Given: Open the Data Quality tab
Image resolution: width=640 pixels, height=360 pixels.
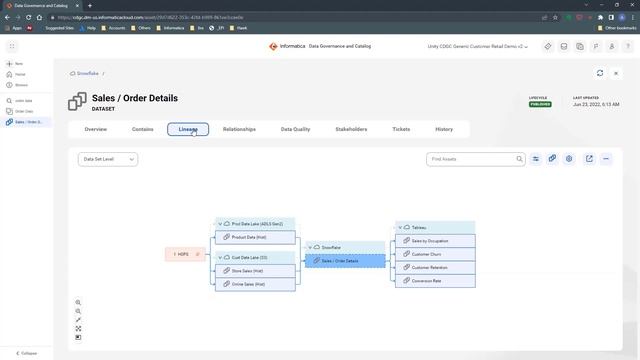Looking at the screenshot, I should click(x=295, y=129).
